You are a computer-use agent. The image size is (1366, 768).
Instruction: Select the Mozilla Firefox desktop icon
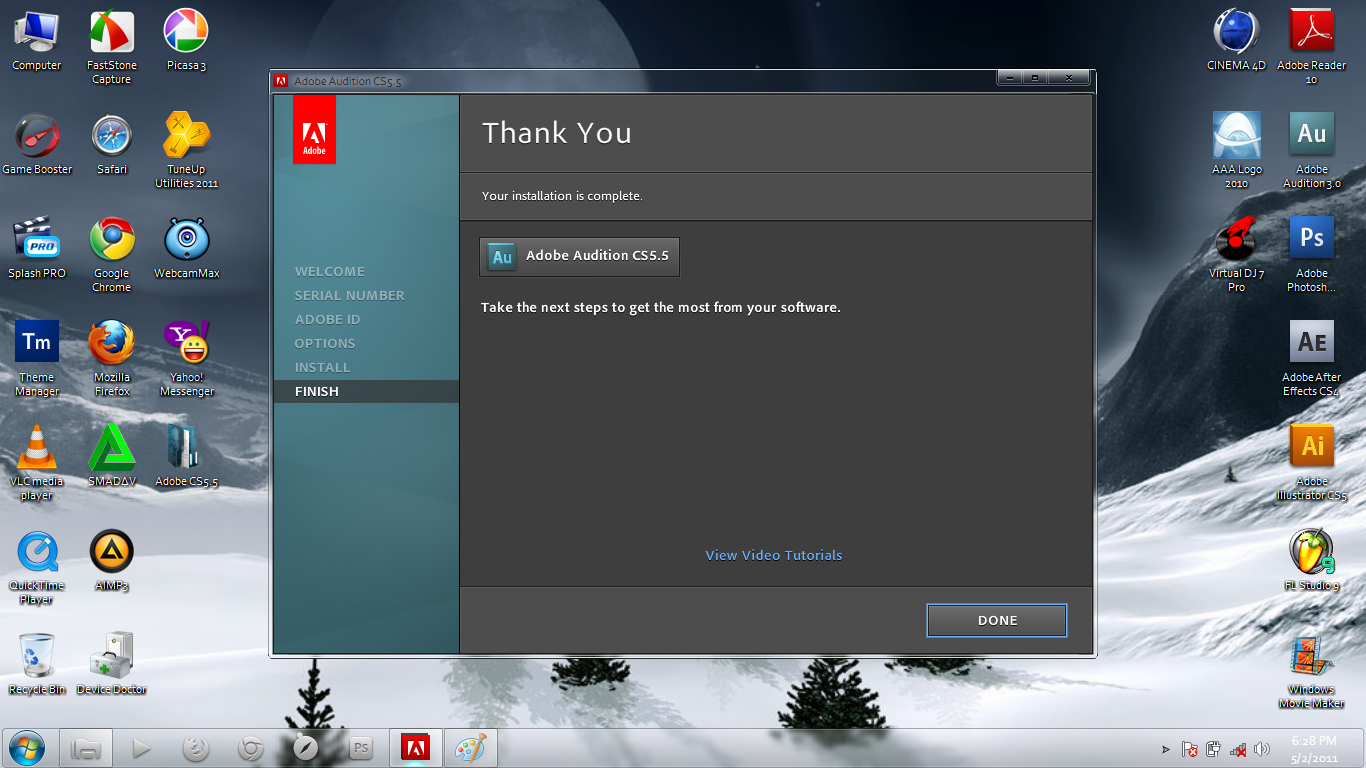(x=112, y=360)
